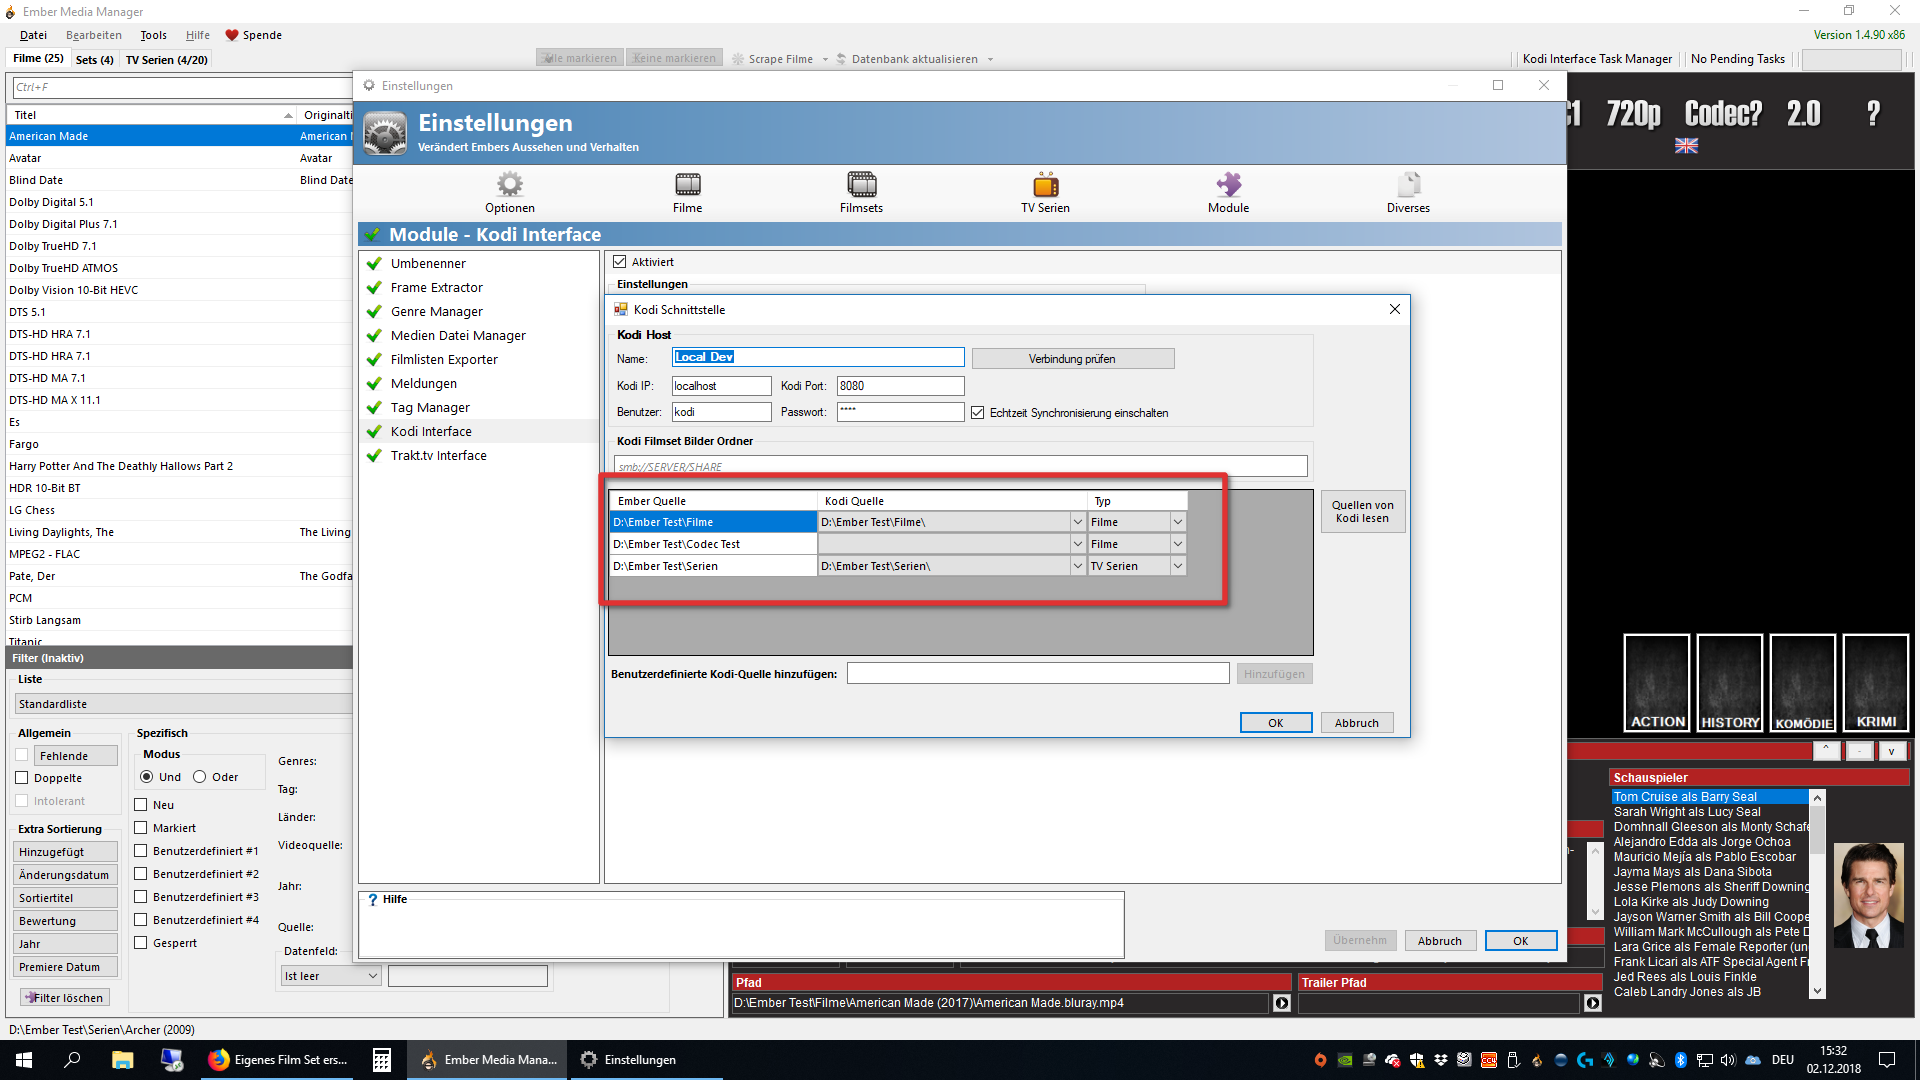1920x1080 pixels.
Task: Toggle the Aktiviert checkbox
Action: [x=620, y=262]
